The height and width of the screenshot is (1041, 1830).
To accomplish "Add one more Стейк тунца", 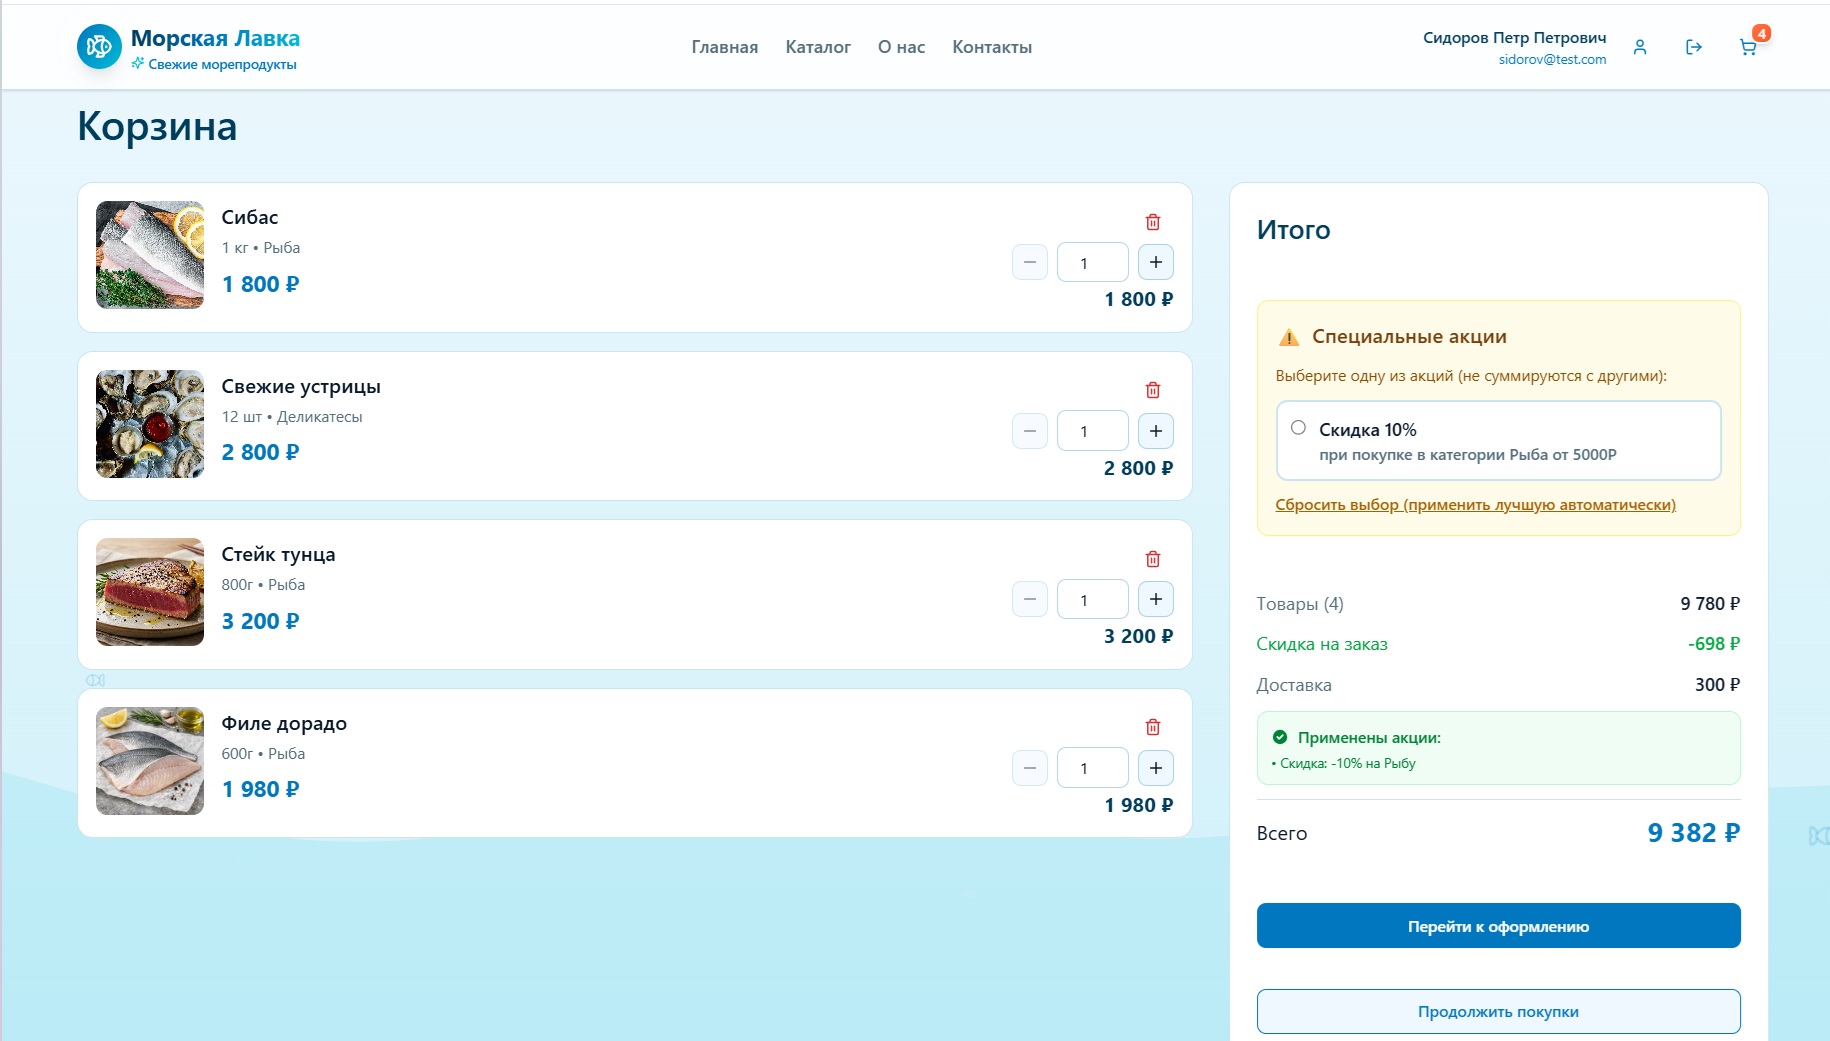I will tap(1156, 599).
